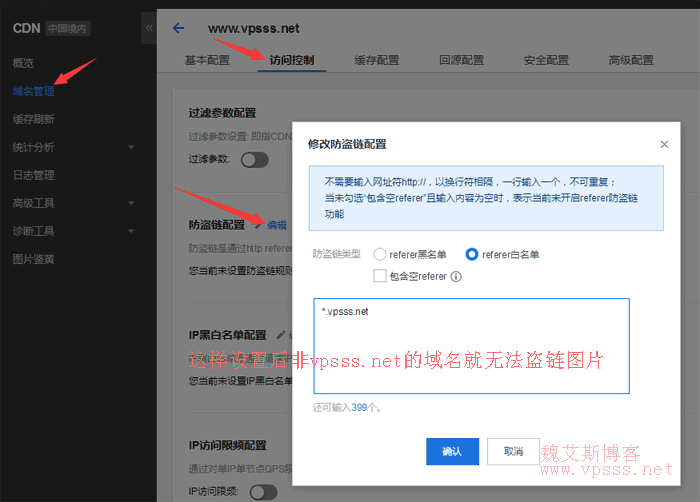Expand the 高级工具 sidebar menu
700x502 pixels.
click(131, 204)
